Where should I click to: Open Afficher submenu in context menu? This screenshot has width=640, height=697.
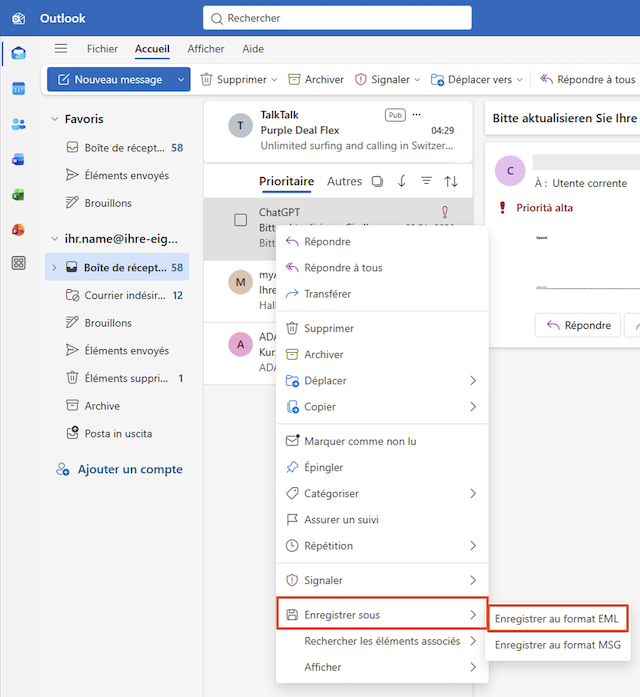(x=382, y=667)
